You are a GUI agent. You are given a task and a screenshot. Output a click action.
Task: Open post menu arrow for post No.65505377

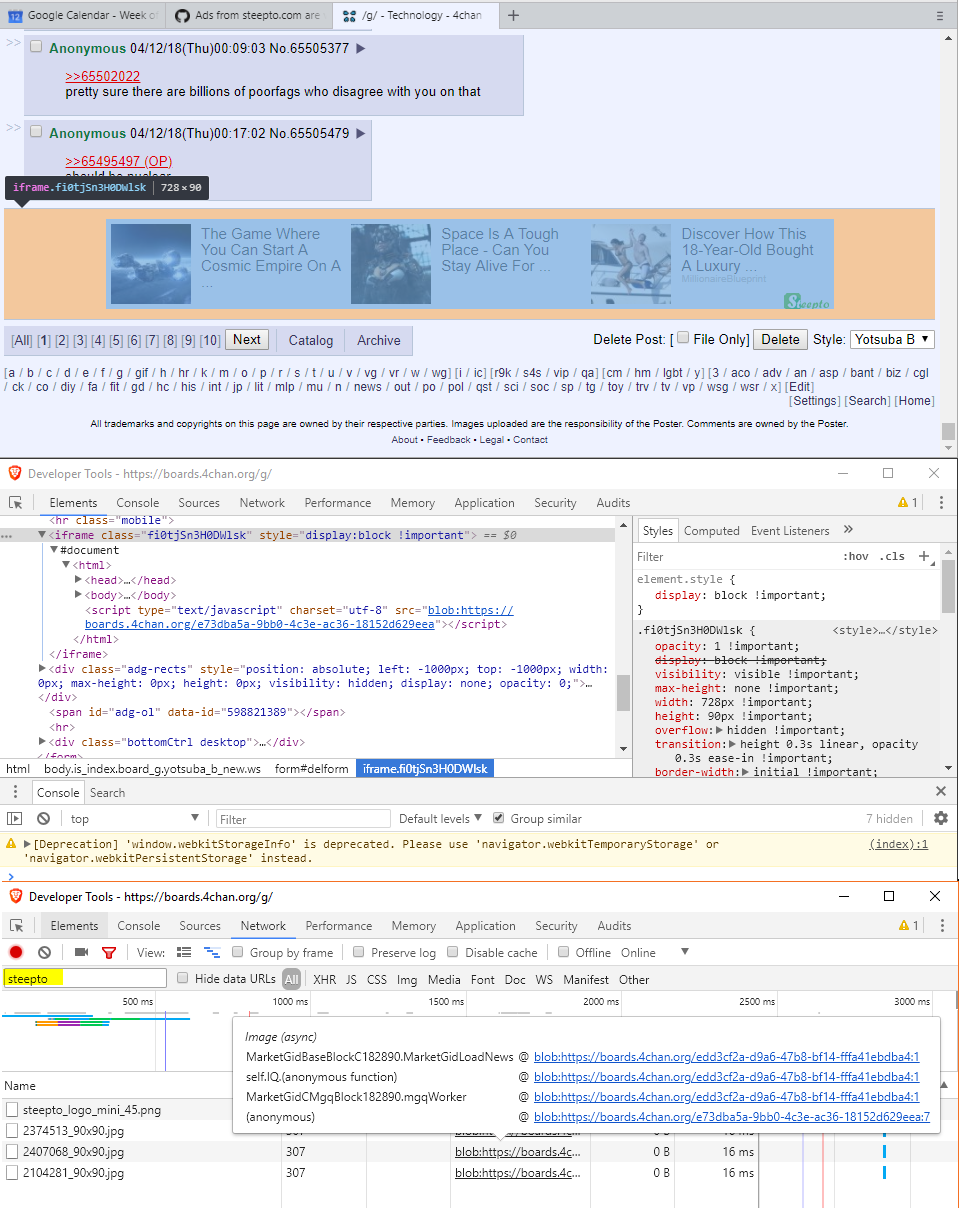click(361, 48)
